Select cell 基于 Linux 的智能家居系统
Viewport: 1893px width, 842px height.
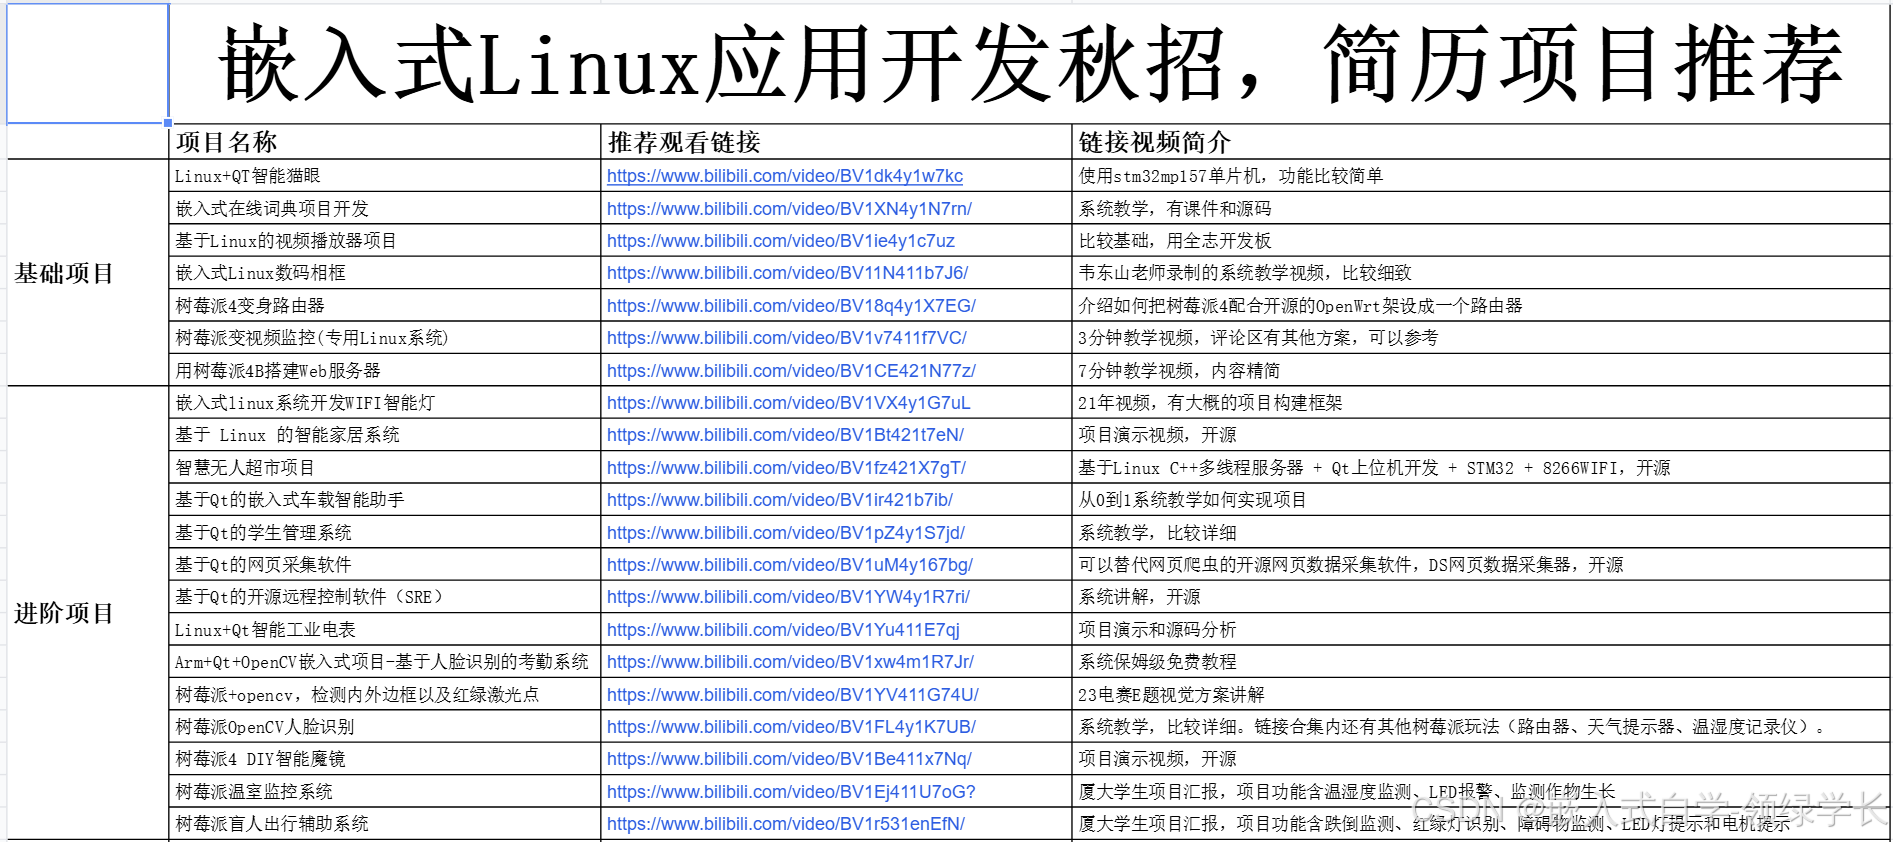385,435
